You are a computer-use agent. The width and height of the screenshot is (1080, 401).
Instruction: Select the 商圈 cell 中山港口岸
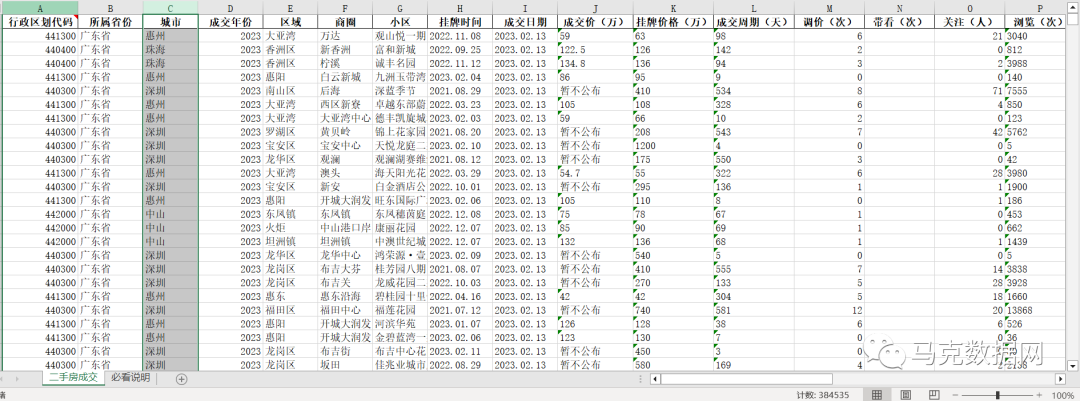pyautogui.click(x=345, y=227)
